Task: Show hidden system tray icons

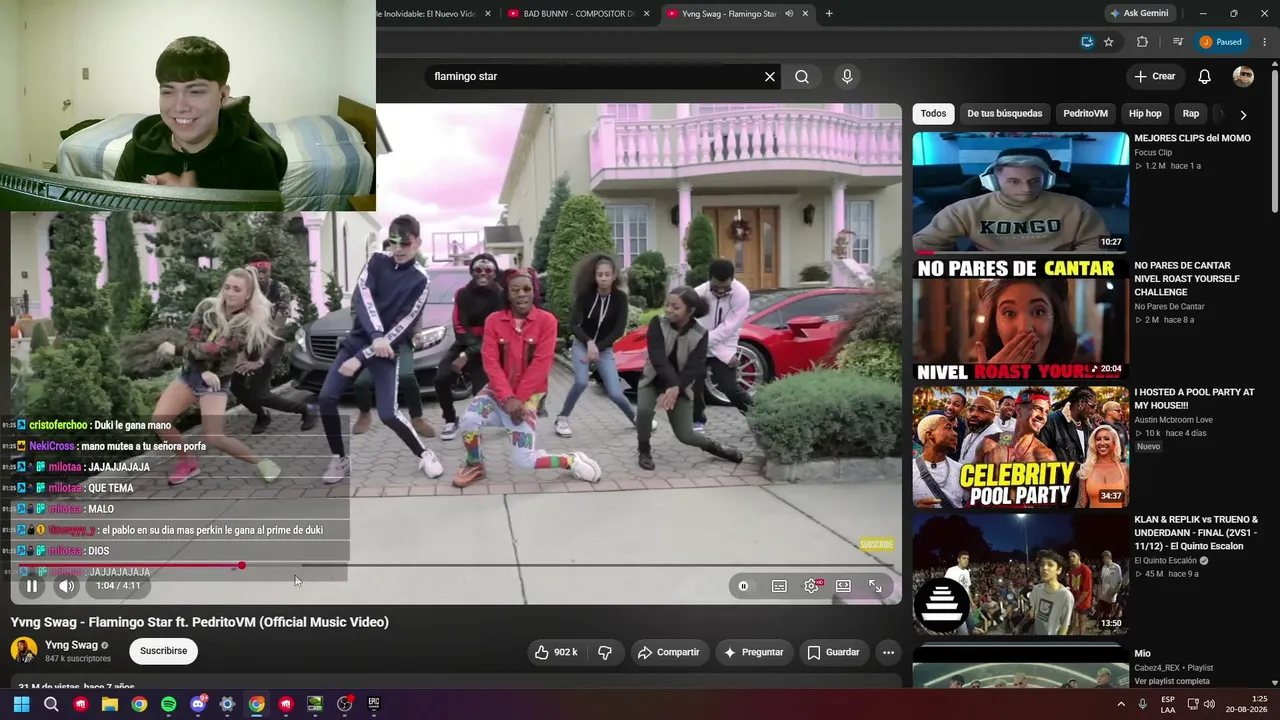Action: pyautogui.click(x=1120, y=704)
